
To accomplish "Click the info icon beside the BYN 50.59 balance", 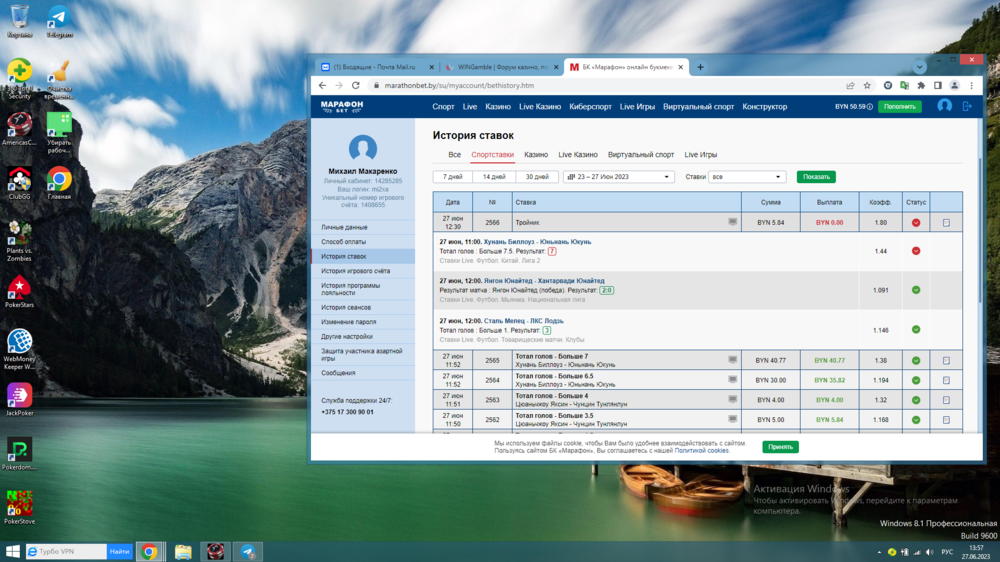I will [870, 107].
